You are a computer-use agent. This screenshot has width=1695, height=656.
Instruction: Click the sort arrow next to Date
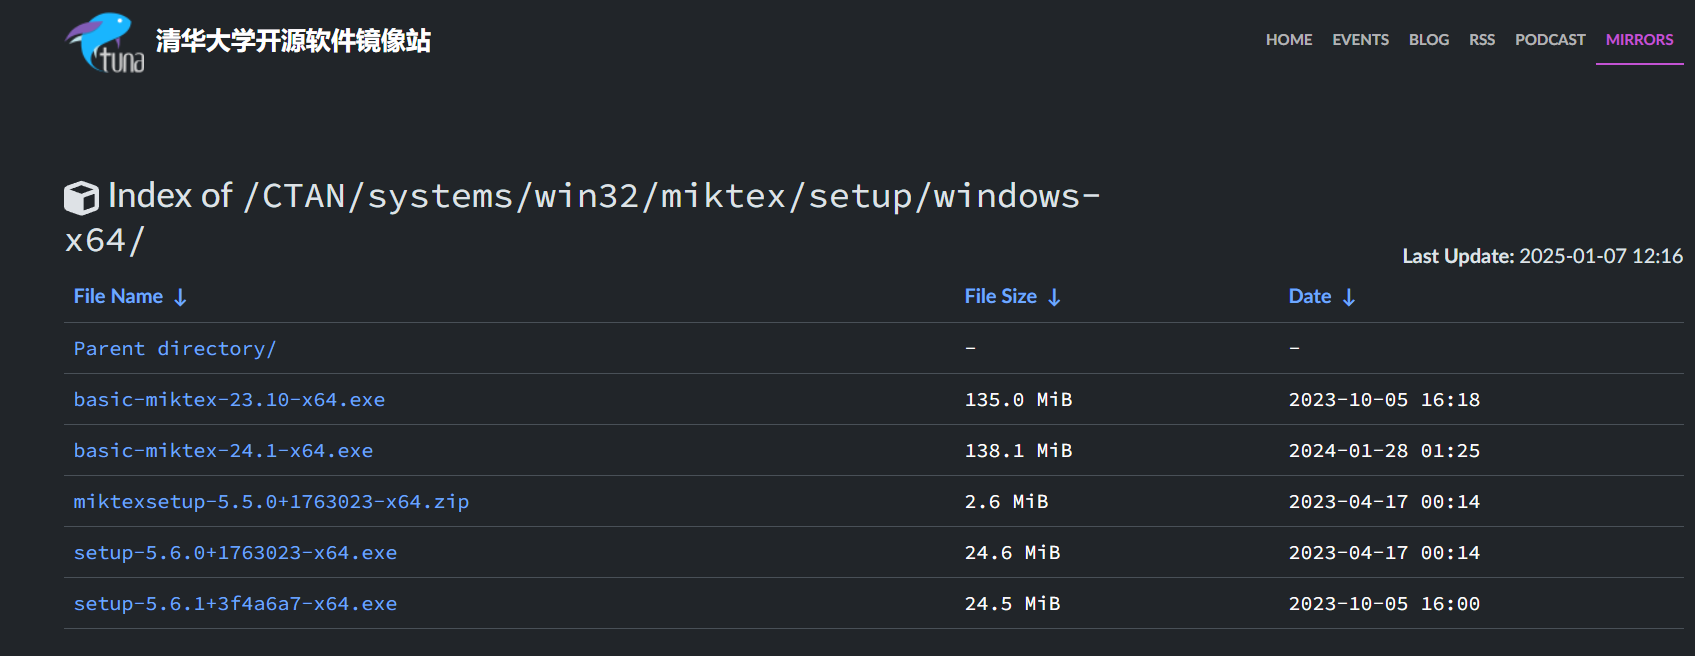1349,297
